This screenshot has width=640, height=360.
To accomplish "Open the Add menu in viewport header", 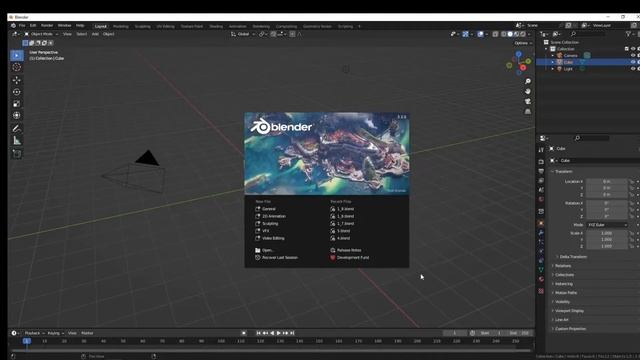I will point(95,34).
